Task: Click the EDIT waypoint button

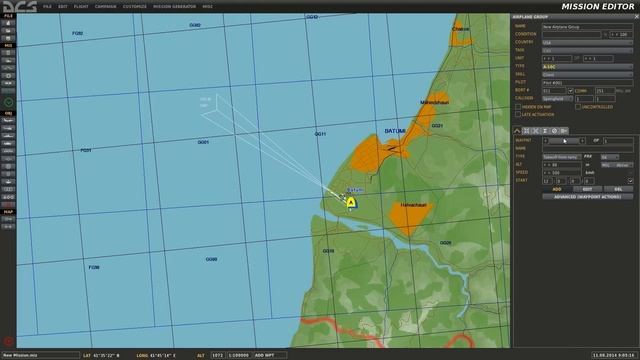Action: click(587, 189)
